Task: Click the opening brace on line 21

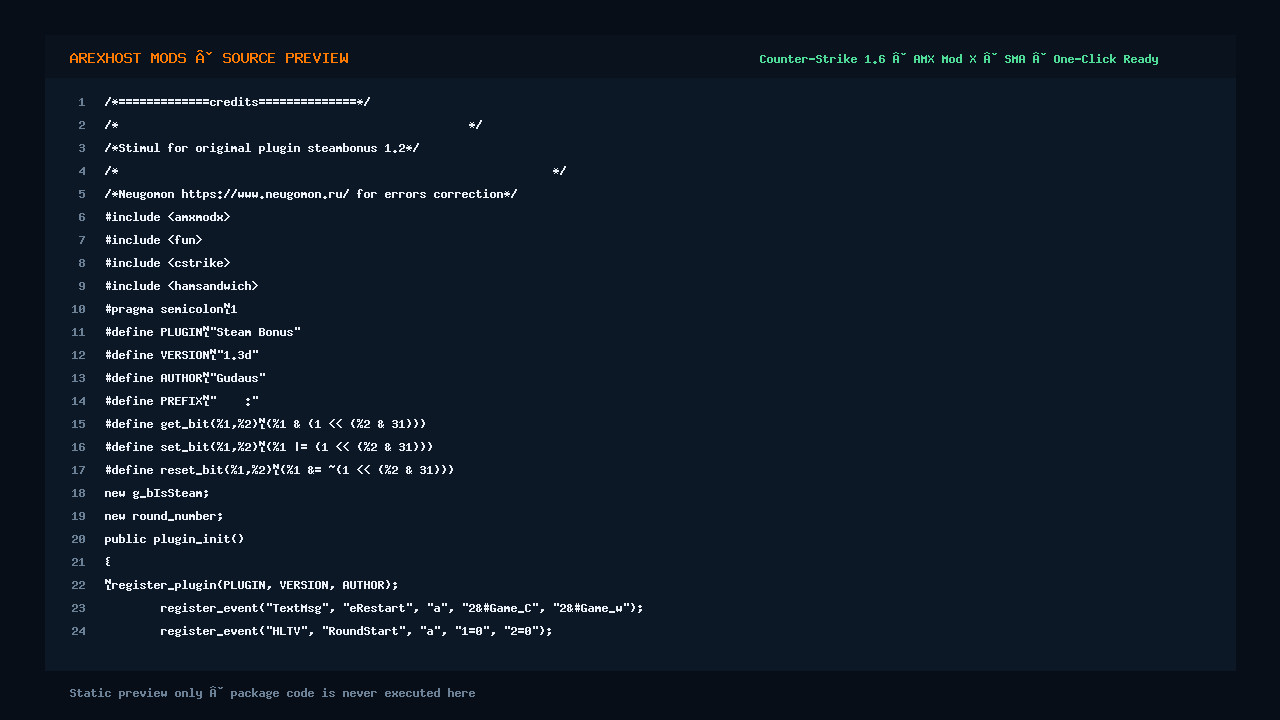Action: pos(108,562)
